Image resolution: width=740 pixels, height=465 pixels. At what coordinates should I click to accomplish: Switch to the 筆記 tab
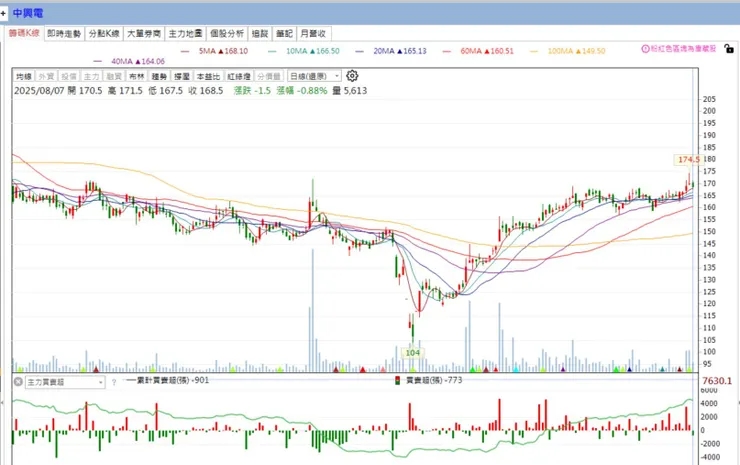[284, 34]
